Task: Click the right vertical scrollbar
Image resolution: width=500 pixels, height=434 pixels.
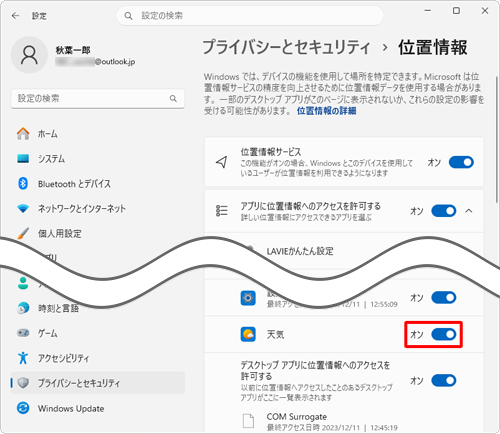Action: point(497,140)
